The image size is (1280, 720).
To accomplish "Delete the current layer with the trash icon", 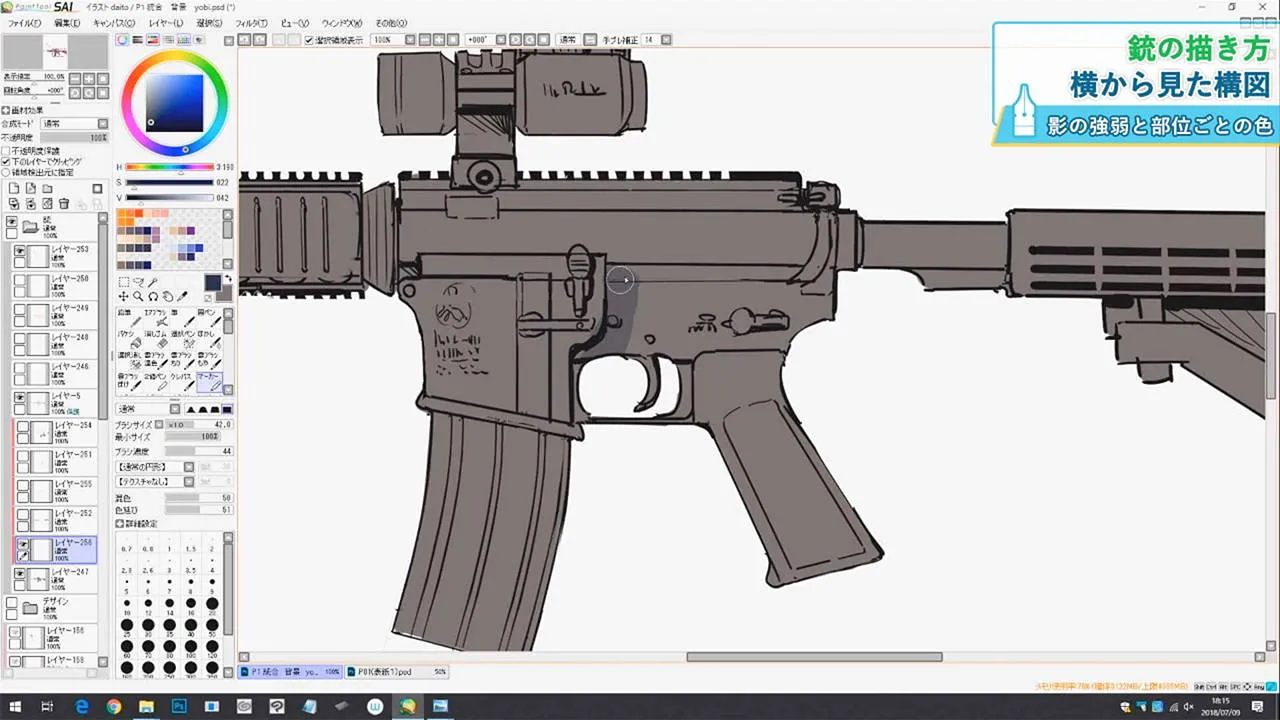I will (62, 203).
